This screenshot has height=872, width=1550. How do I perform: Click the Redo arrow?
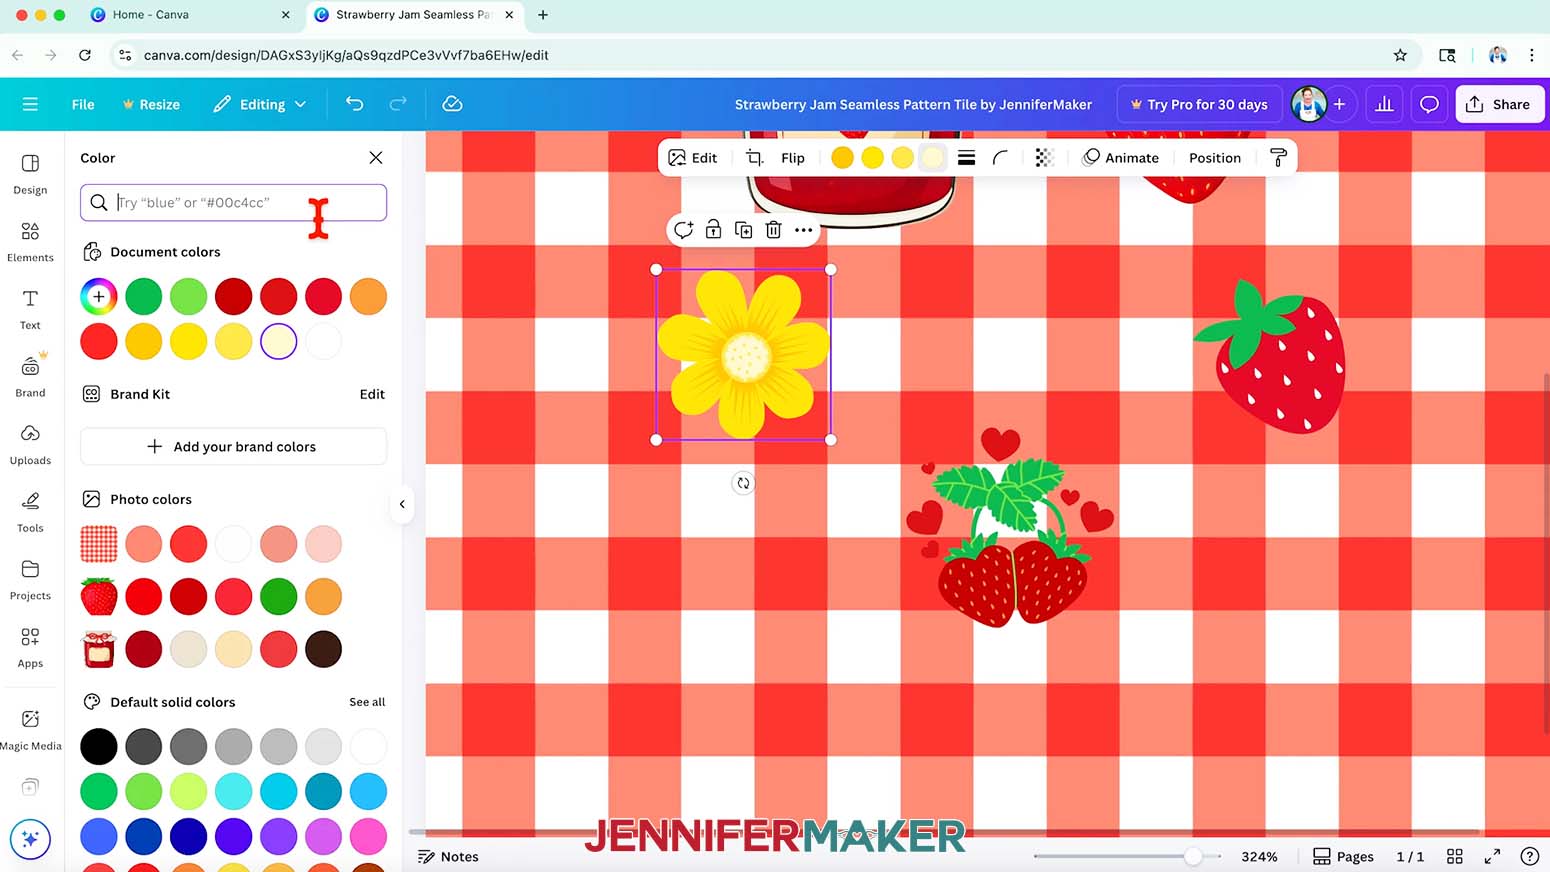pos(398,104)
